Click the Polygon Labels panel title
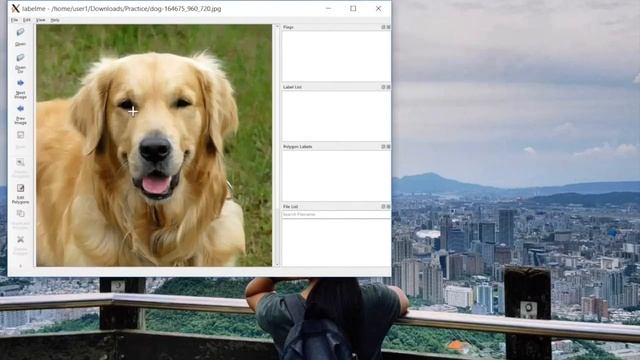 298,146
